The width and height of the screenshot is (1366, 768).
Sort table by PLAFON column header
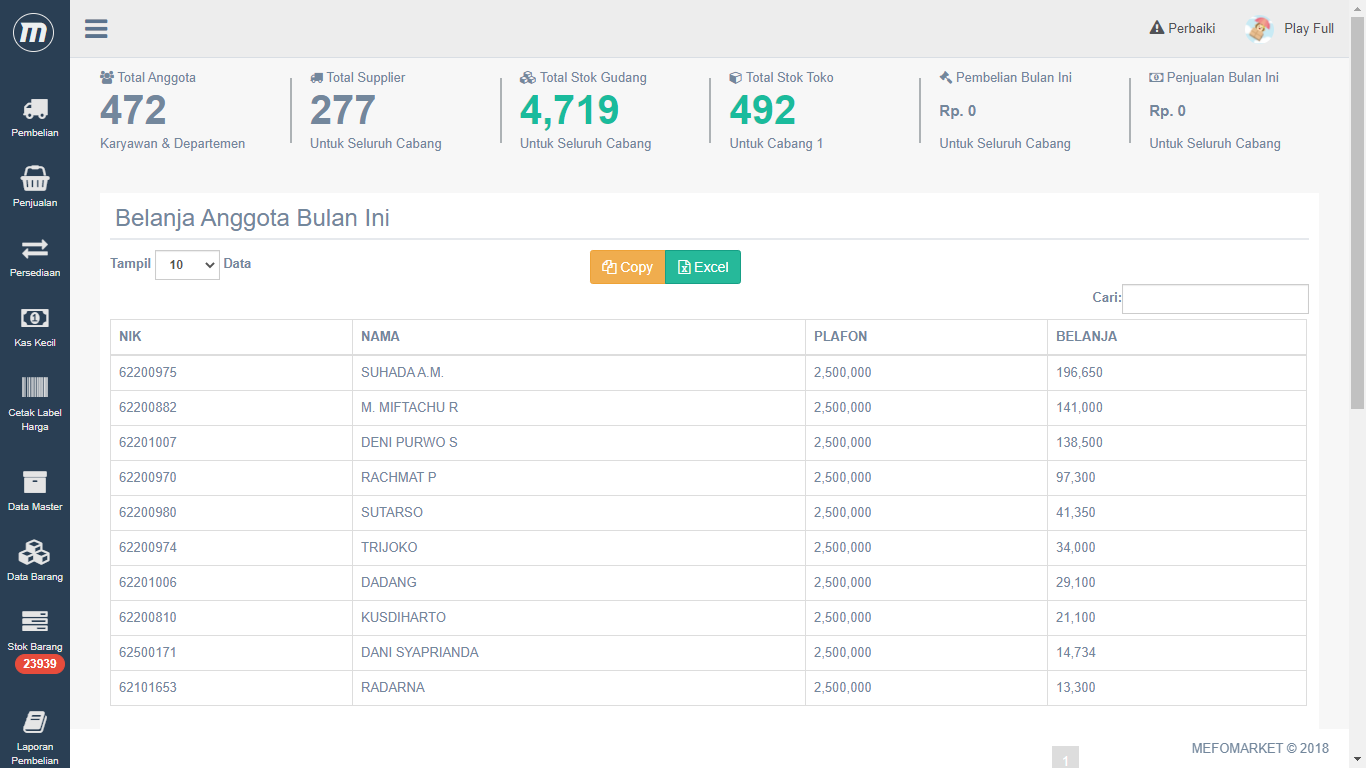(x=927, y=337)
